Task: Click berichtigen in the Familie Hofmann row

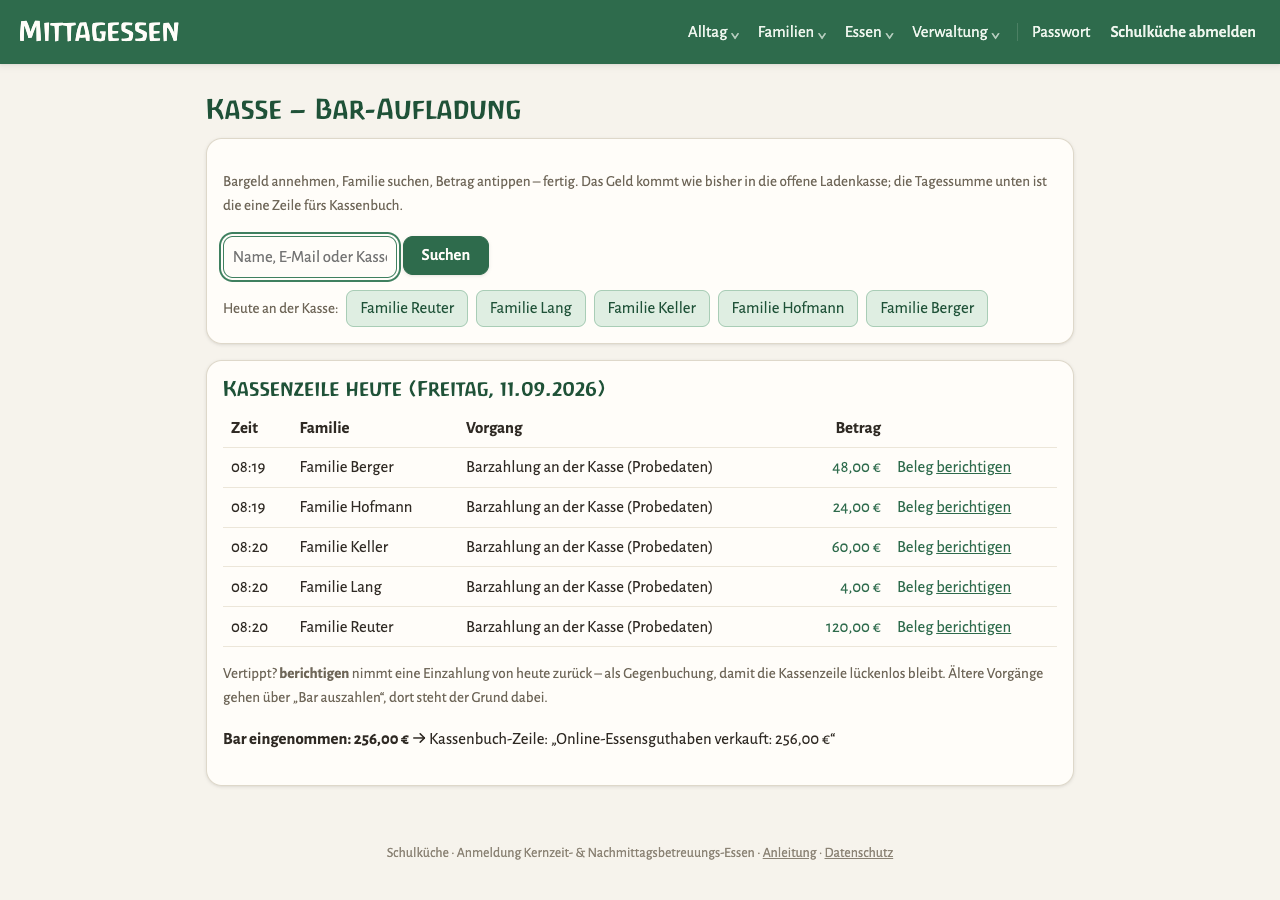Action: point(974,507)
